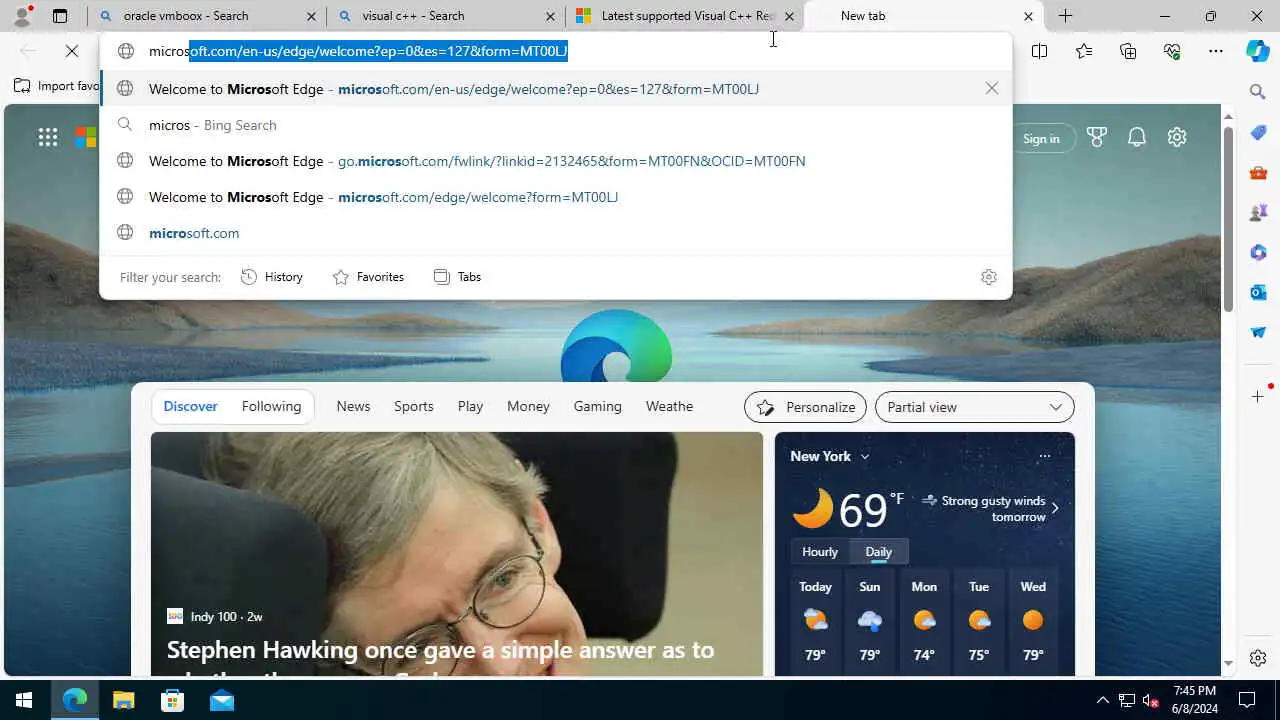Open the sidebar Outlook icon
1280x720 pixels.
point(1258,292)
